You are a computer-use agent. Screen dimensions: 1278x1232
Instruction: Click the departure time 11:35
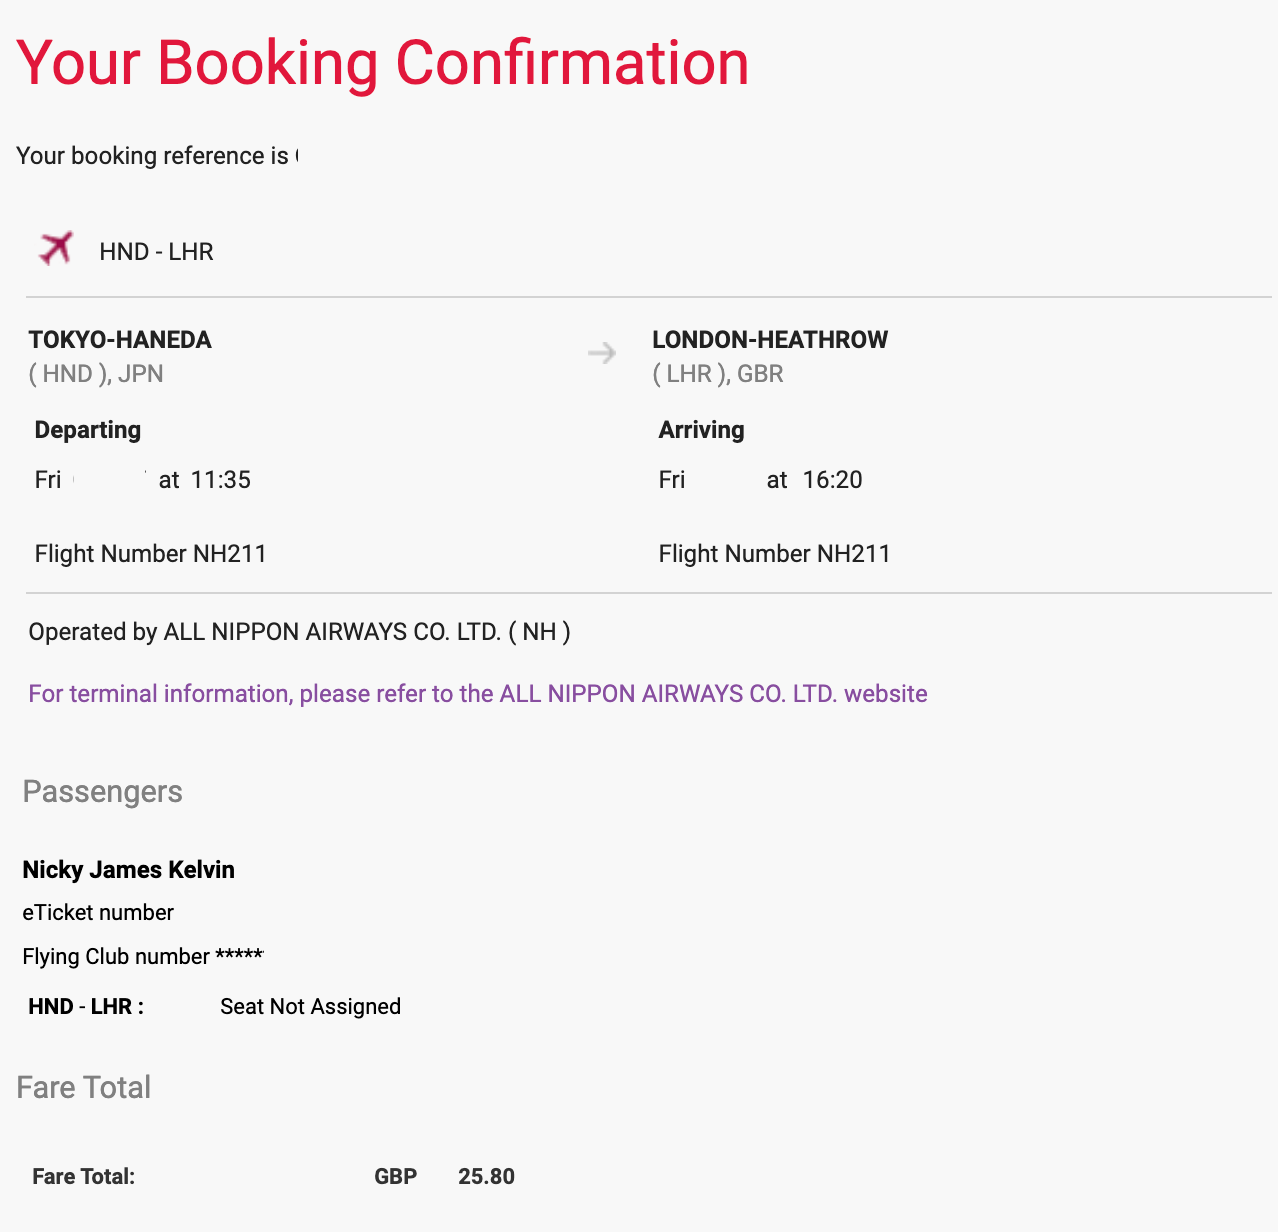(x=221, y=480)
